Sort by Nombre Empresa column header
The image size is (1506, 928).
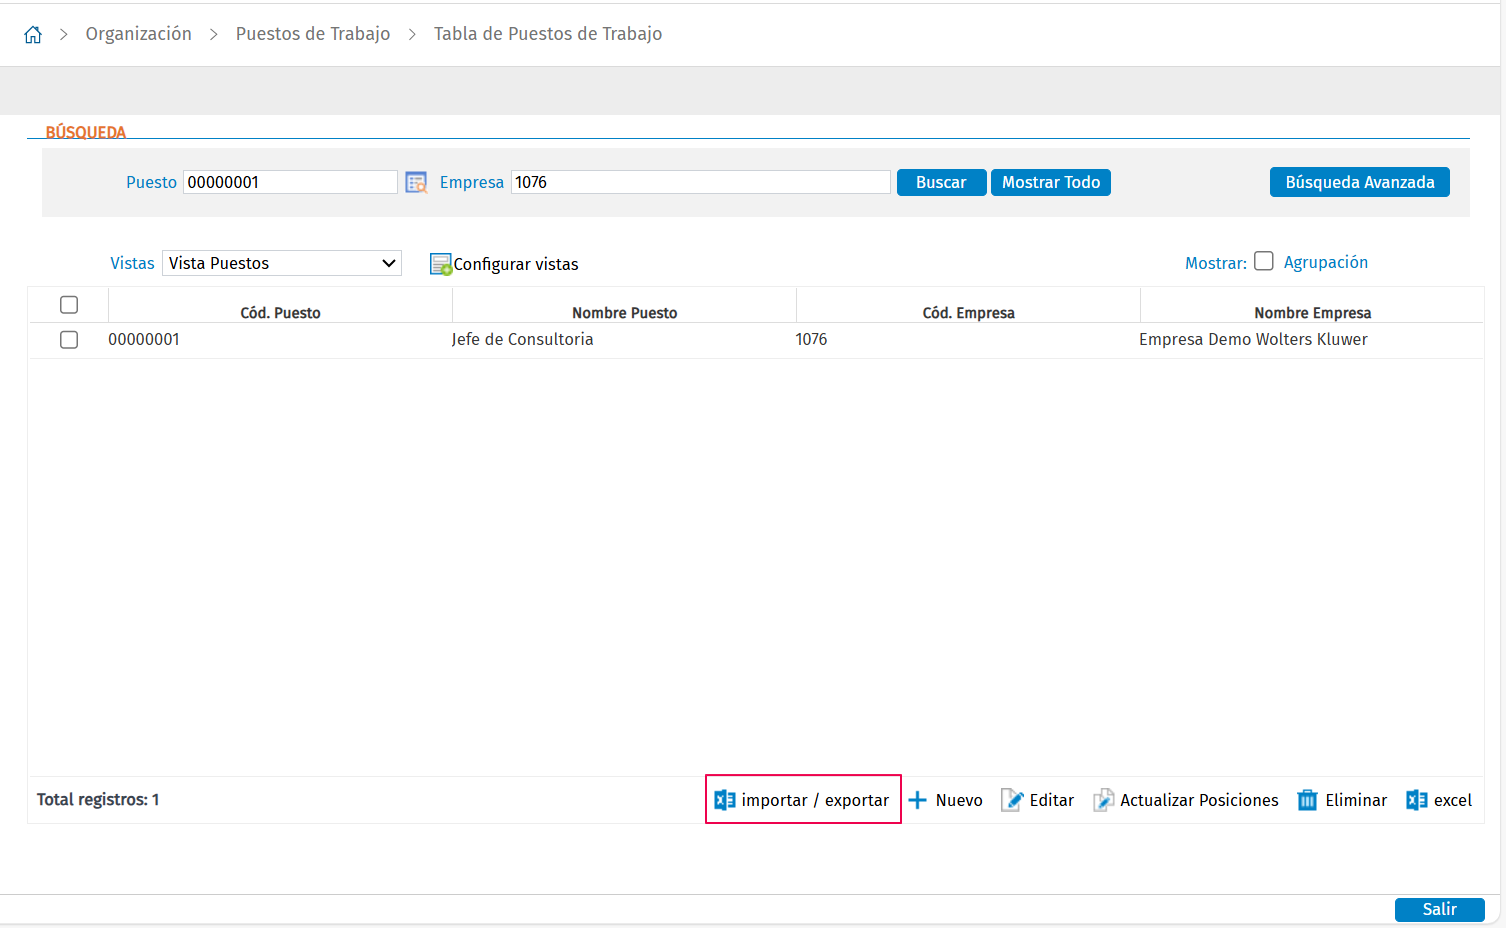(1313, 313)
